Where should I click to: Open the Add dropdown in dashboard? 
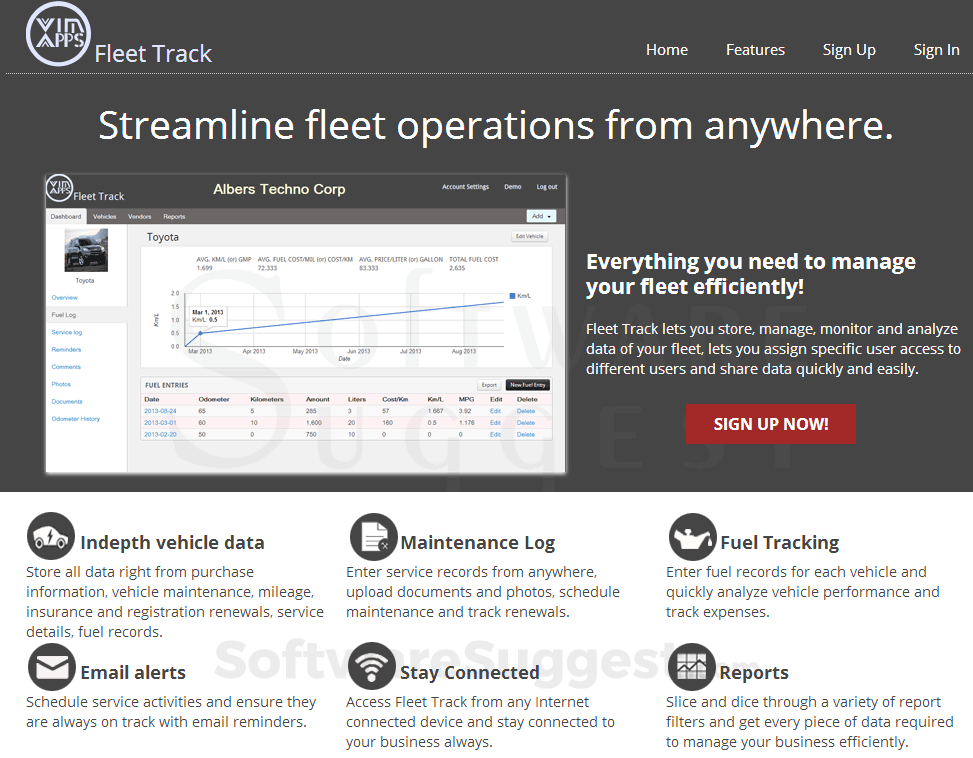pyautogui.click(x=541, y=216)
